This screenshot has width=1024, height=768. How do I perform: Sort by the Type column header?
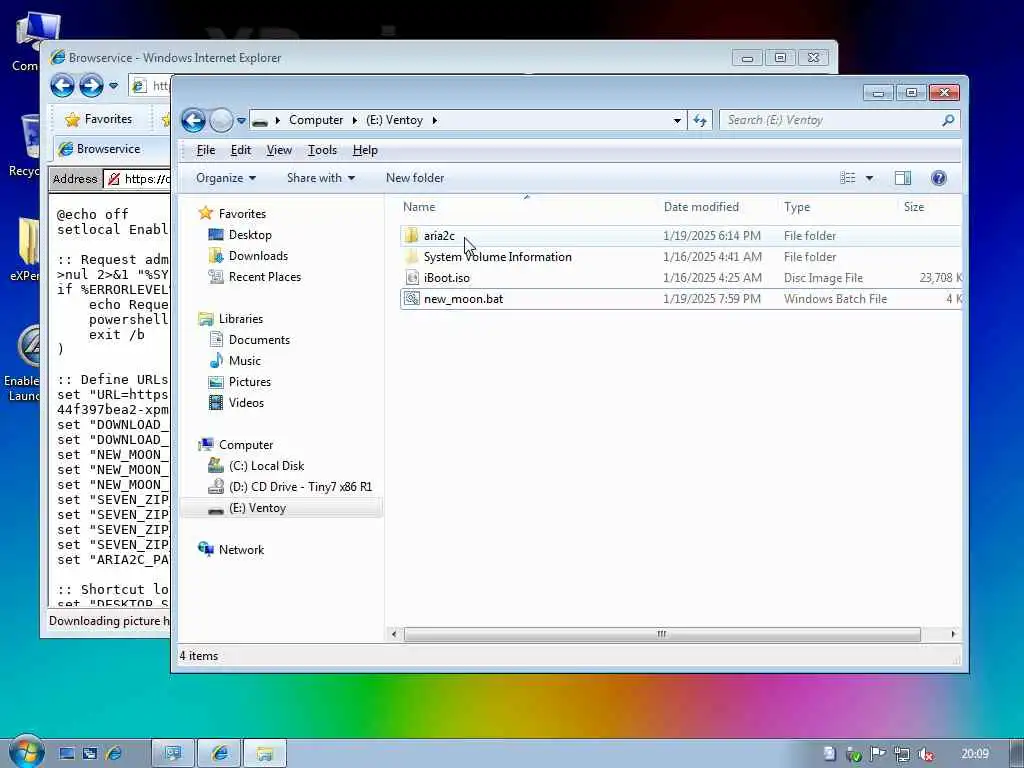point(797,207)
